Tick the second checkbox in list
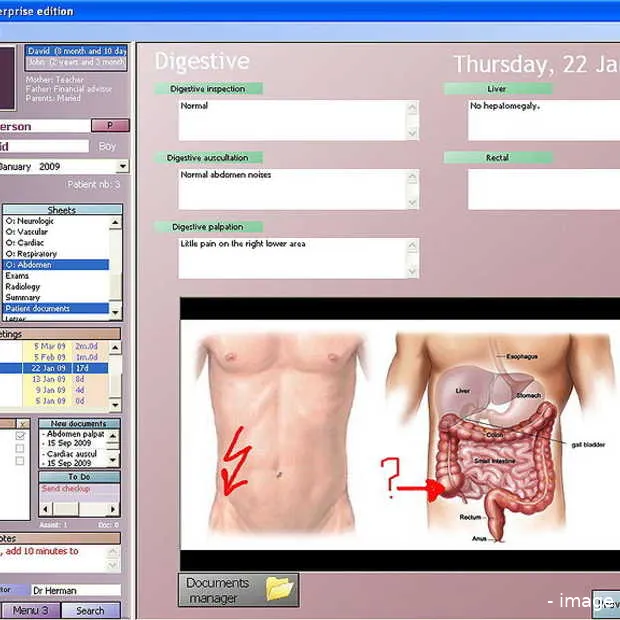The width and height of the screenshot is (620, 620). point(22,449)
